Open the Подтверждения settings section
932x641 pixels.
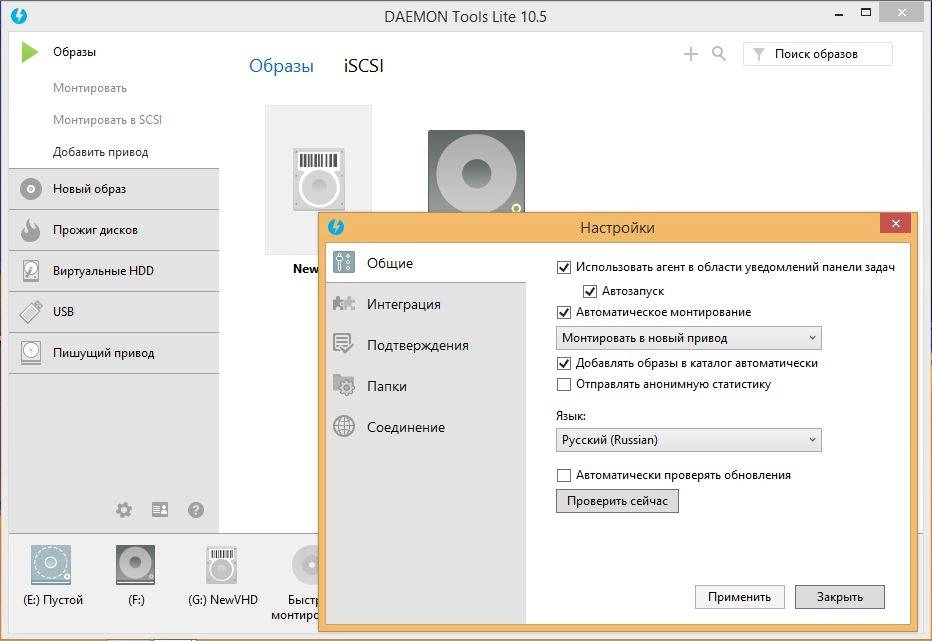tap(426, 345)
